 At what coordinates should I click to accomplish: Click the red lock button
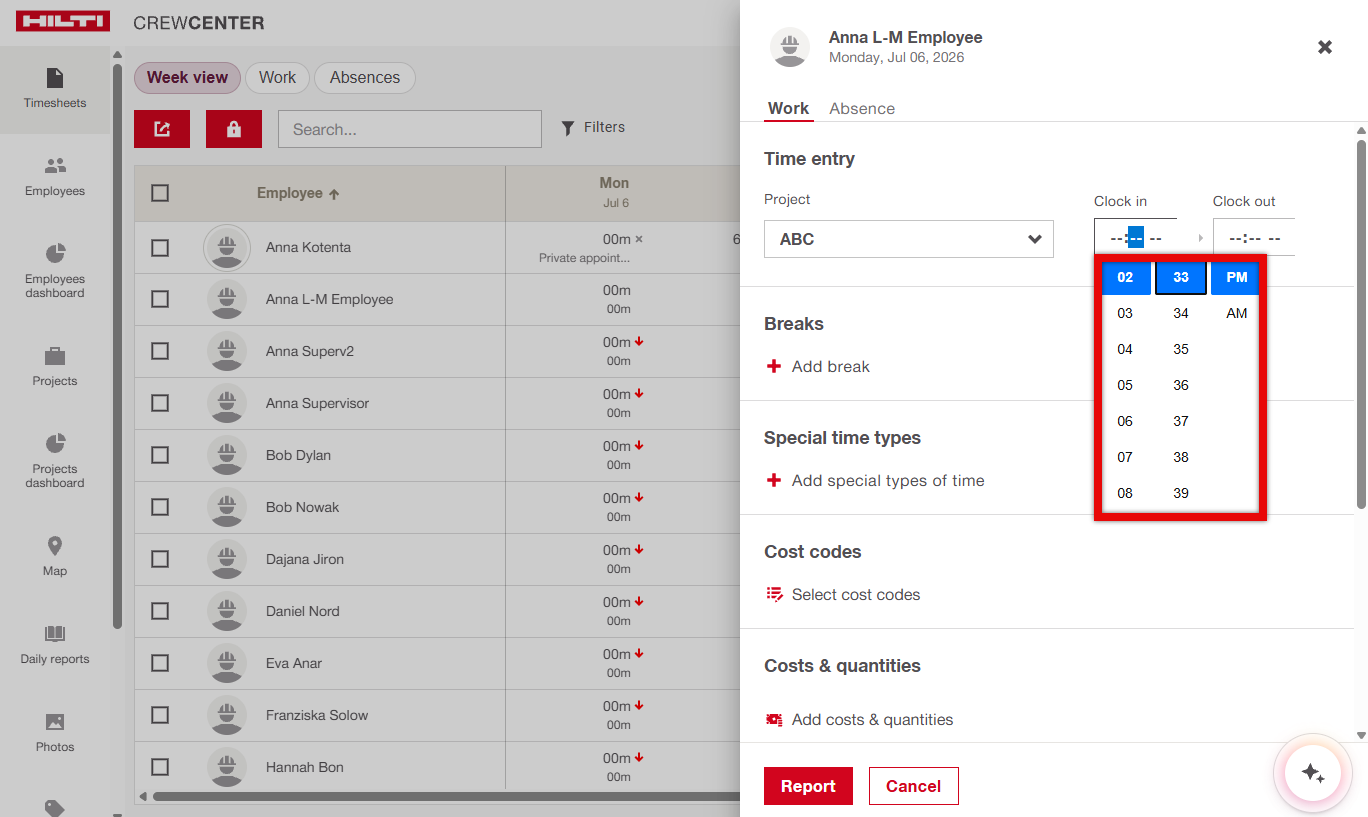pyautogui.click(x=234, y=129)
